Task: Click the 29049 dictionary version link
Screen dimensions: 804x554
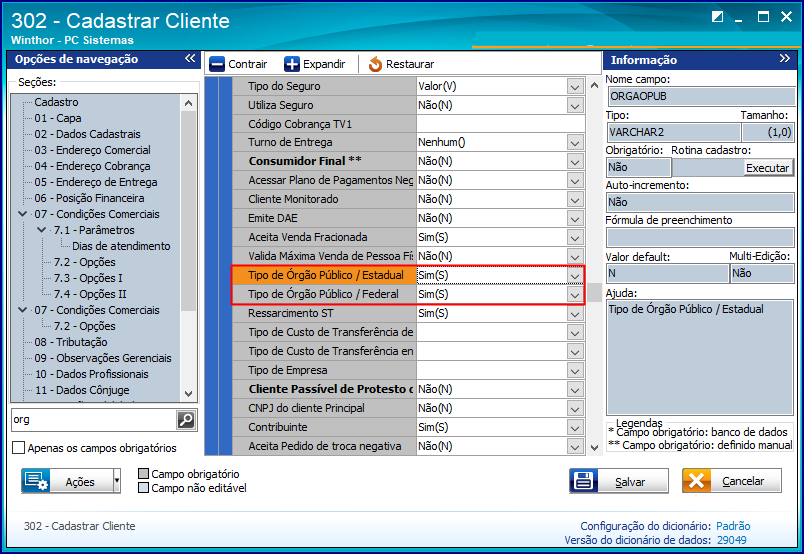Action: 731,540
